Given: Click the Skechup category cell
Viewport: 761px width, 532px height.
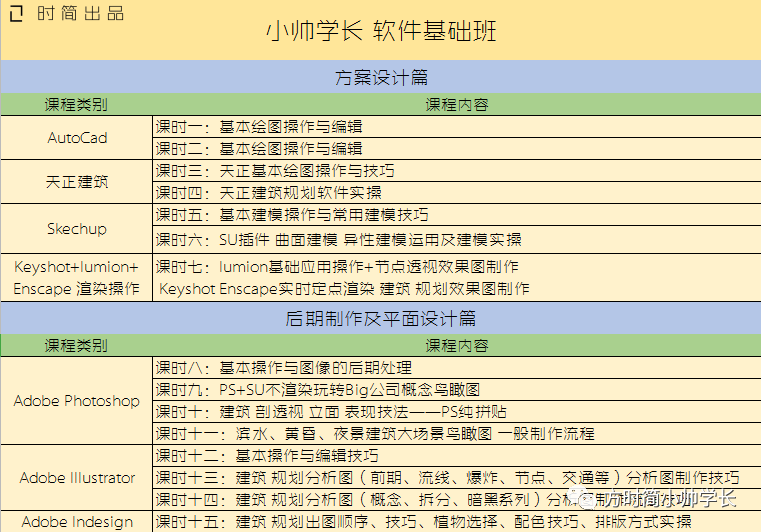Looking at the screenshot, I should 77,228.
